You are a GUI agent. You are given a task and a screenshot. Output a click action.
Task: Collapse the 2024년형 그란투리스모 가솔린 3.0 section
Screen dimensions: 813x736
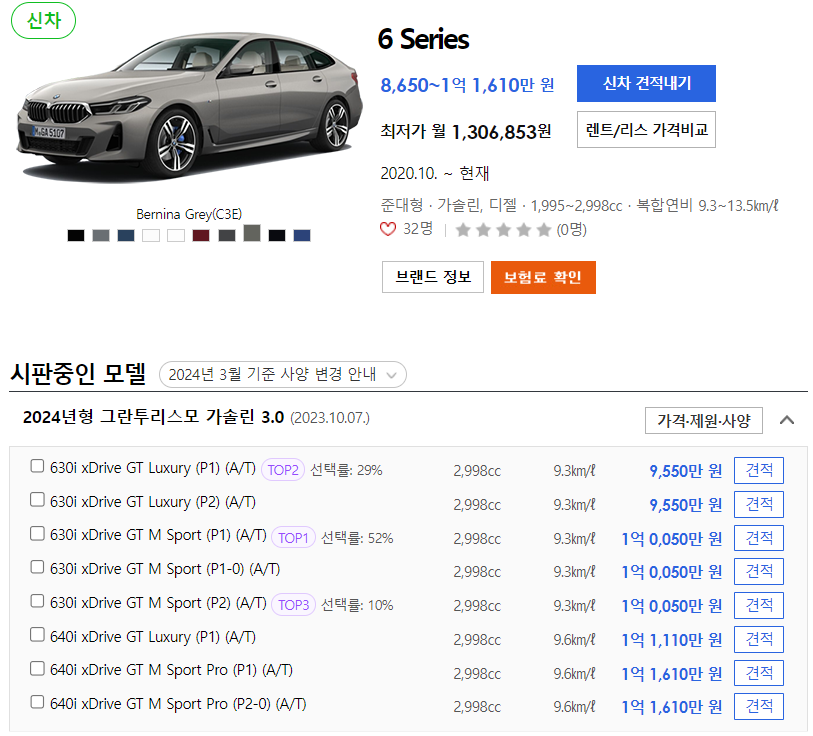pyautogui.click(x=787, y=420)
